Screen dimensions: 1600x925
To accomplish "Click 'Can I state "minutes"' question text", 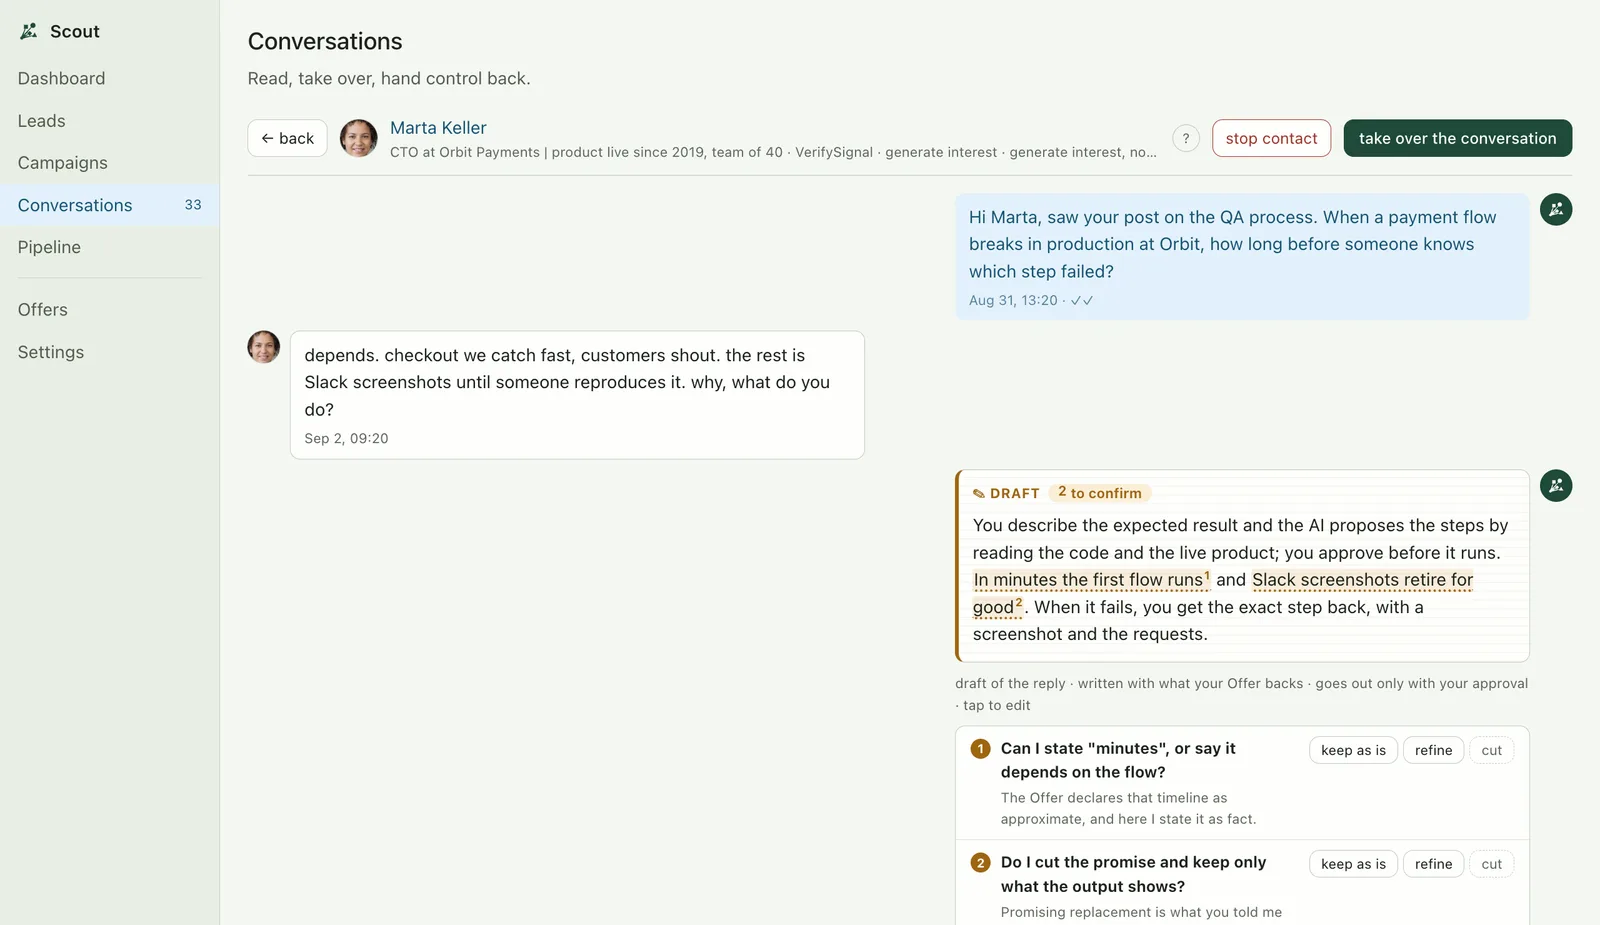I will (1118, 760).
